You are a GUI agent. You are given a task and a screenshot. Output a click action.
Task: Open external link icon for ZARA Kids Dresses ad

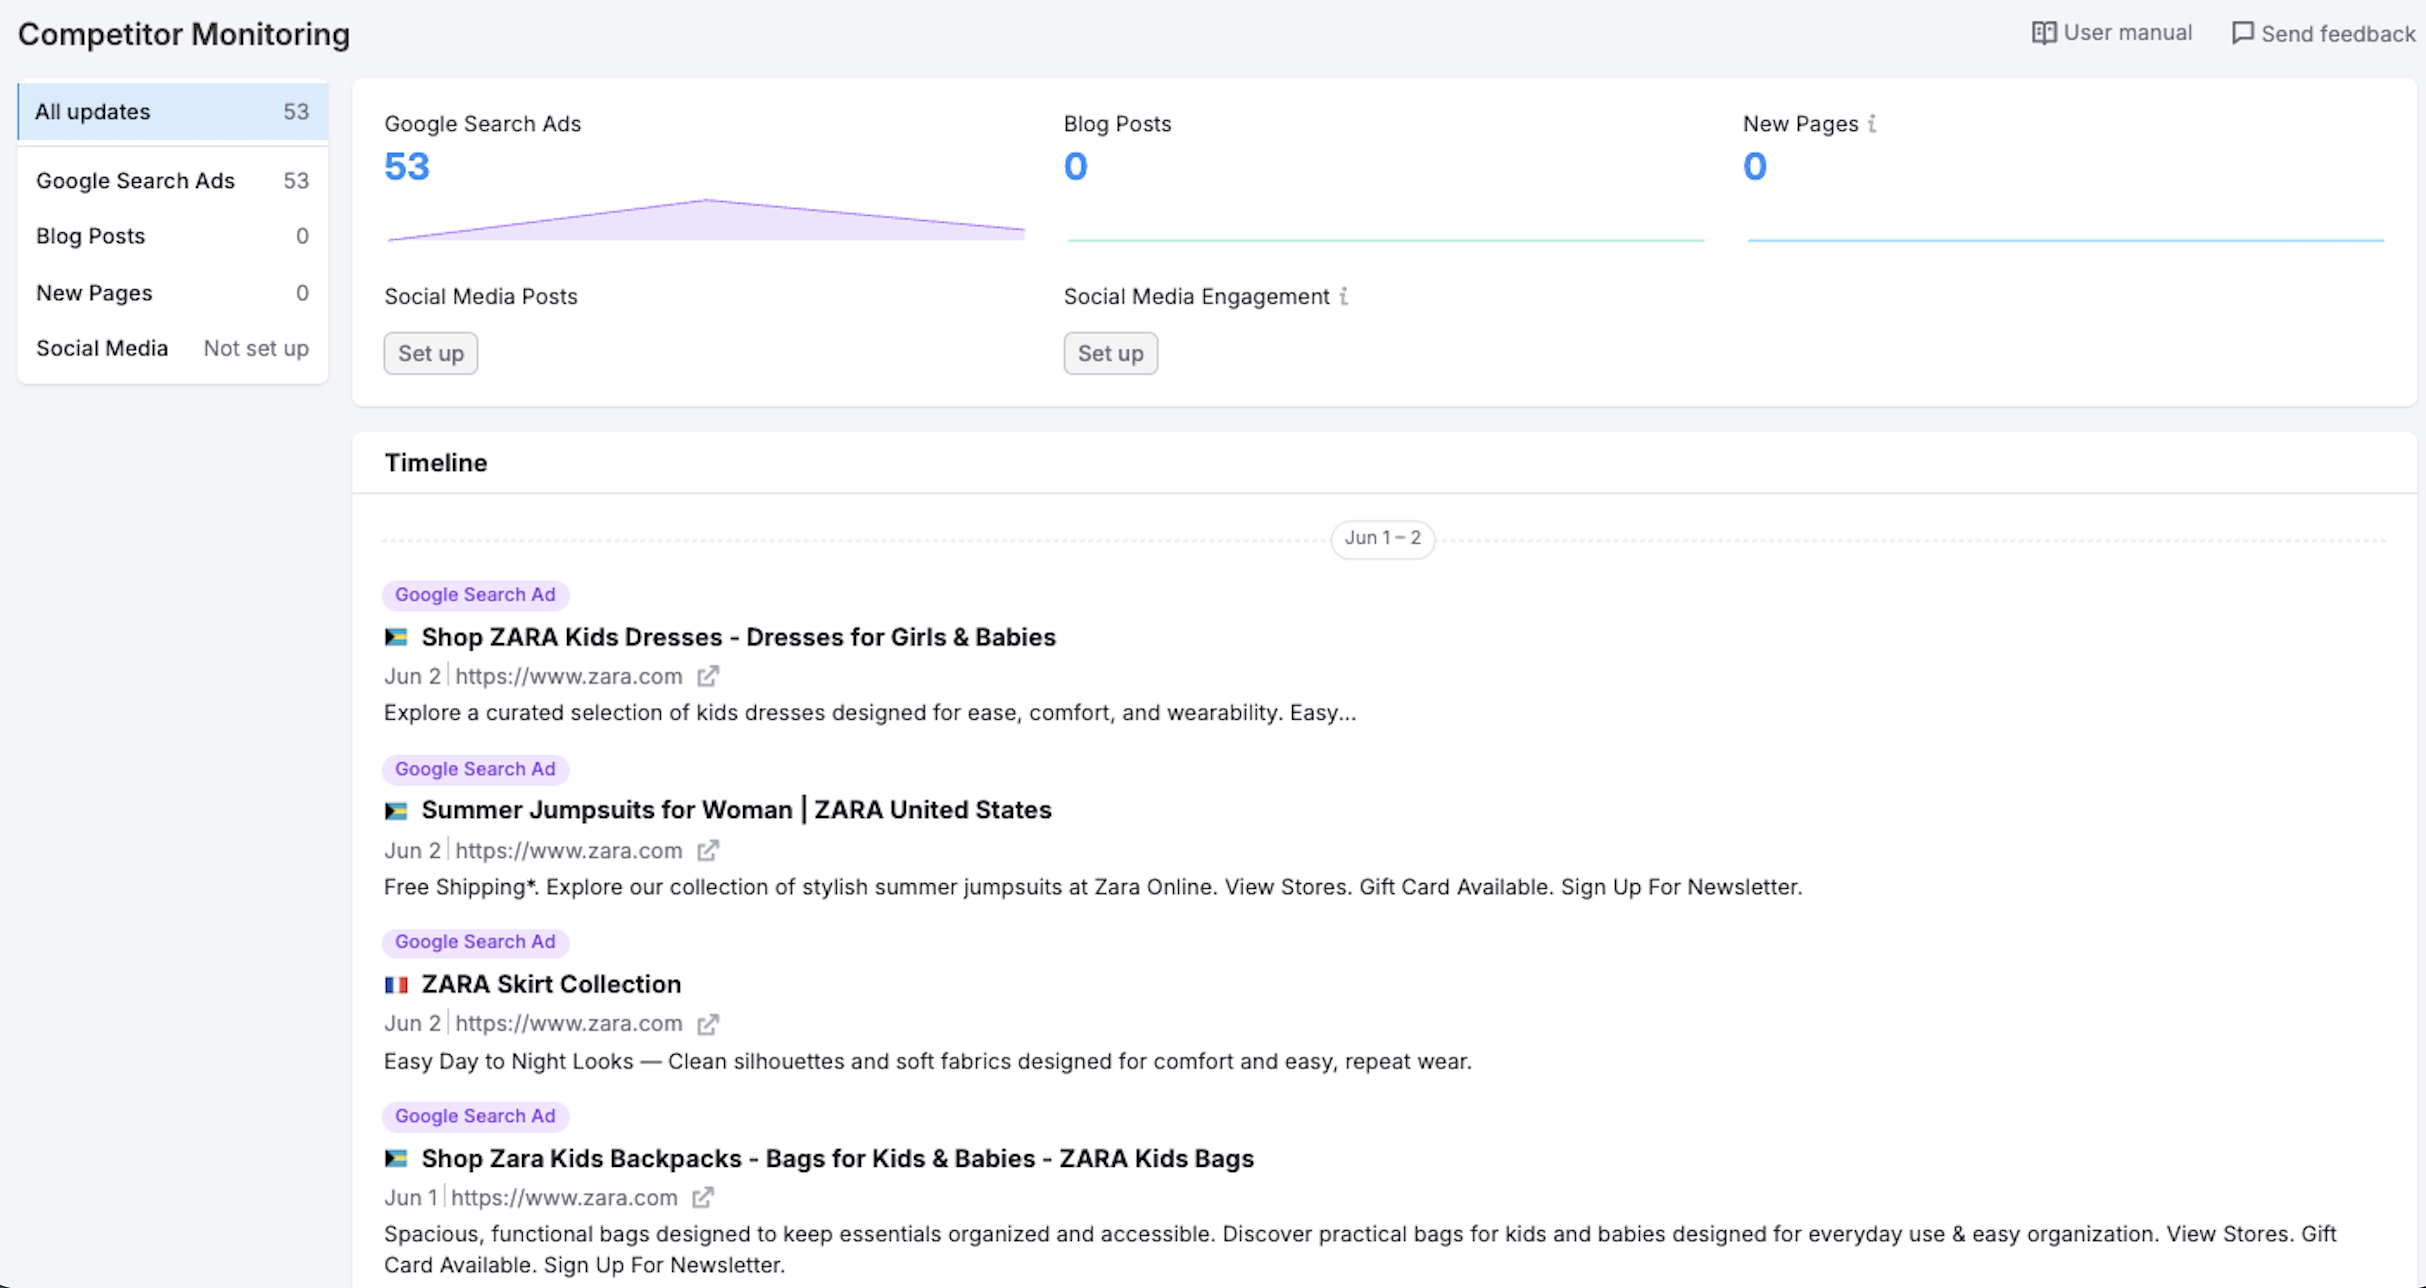[x=708, y=676]
